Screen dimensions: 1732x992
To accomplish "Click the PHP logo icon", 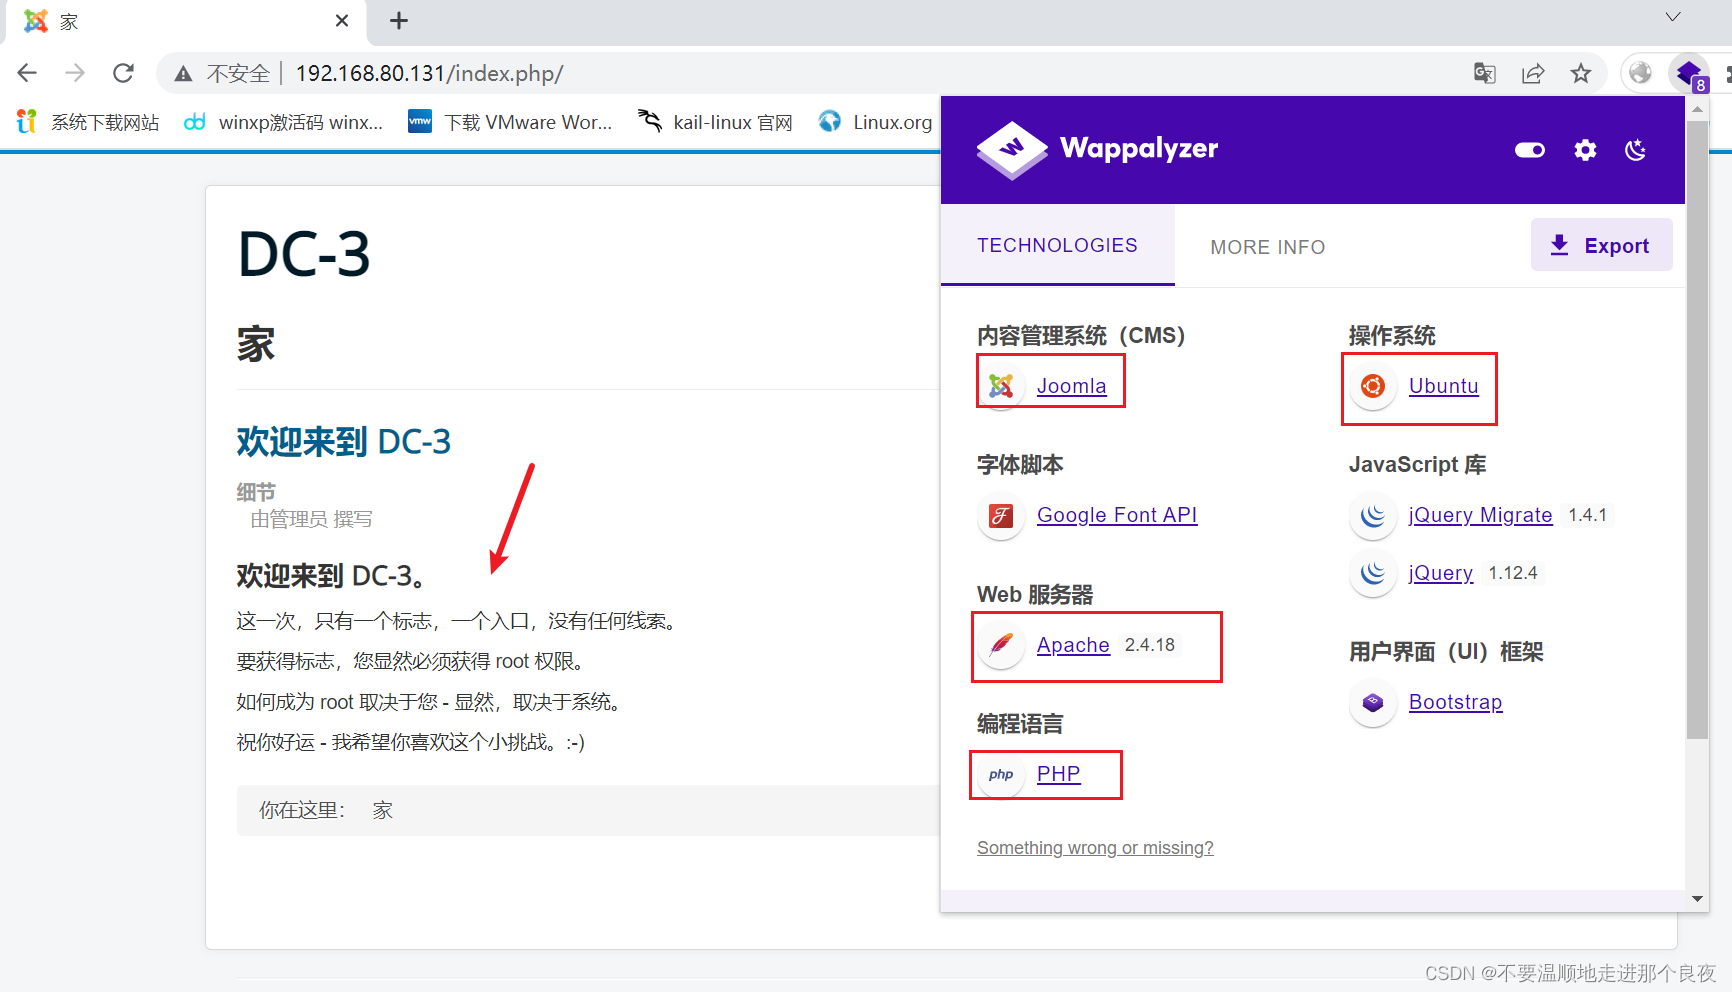I will tap(1001, 774).
